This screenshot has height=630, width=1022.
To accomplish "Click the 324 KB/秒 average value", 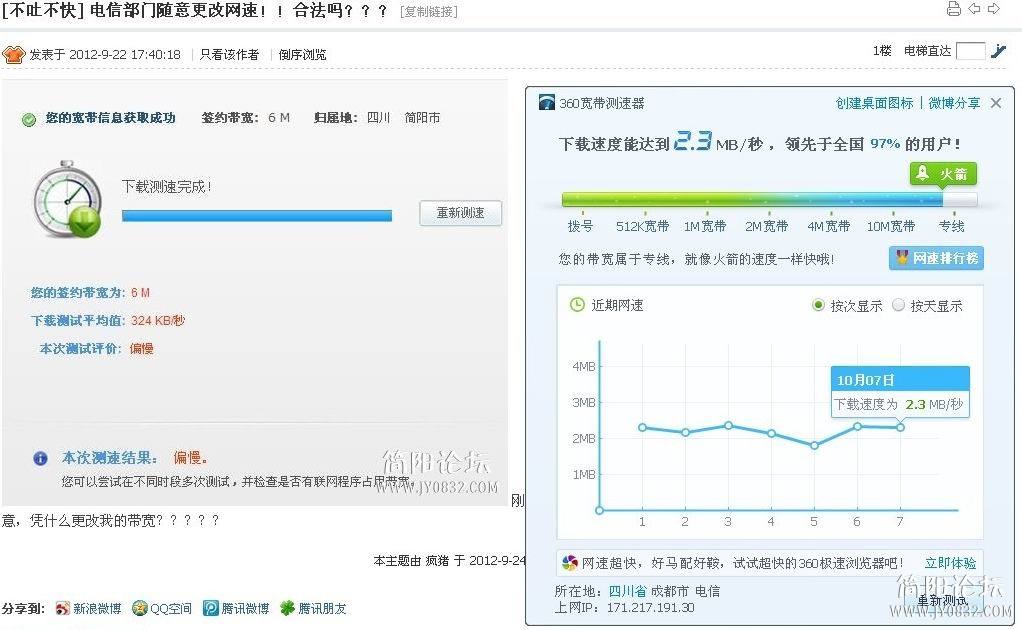I will click(158, 321).
